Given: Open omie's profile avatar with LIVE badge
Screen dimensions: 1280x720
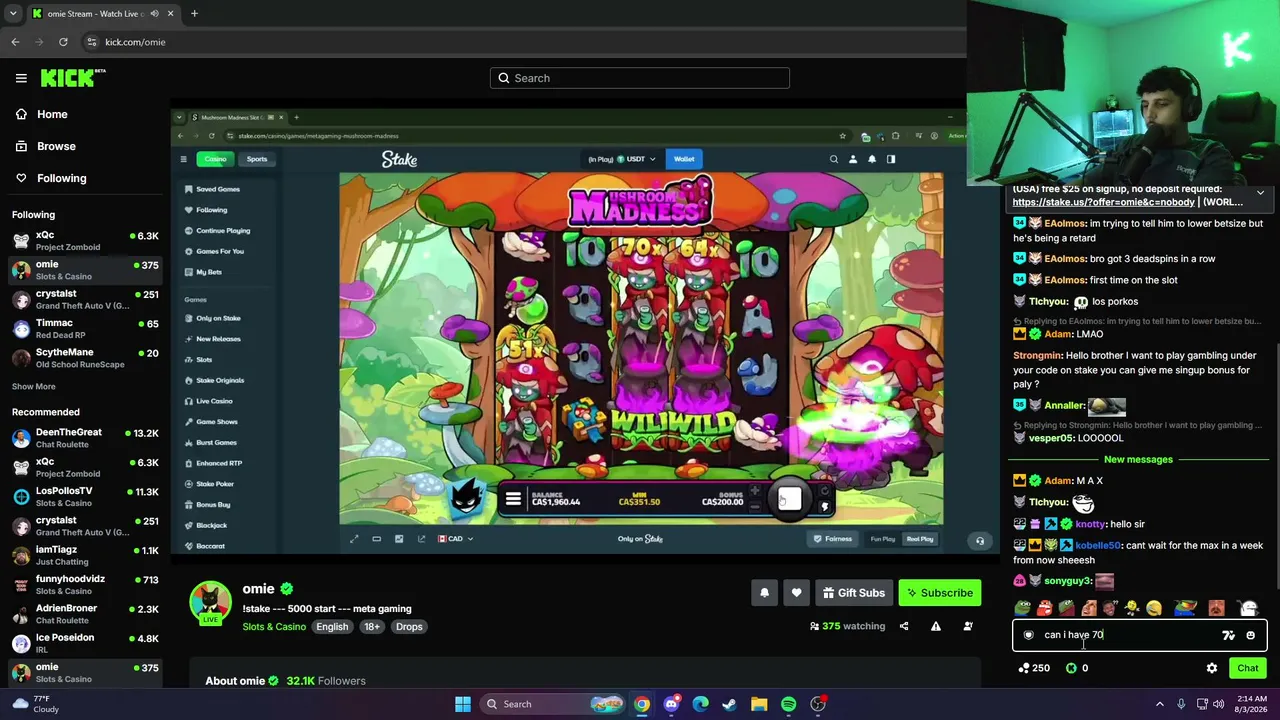Looking at the screenshot, I should (210, 601).
